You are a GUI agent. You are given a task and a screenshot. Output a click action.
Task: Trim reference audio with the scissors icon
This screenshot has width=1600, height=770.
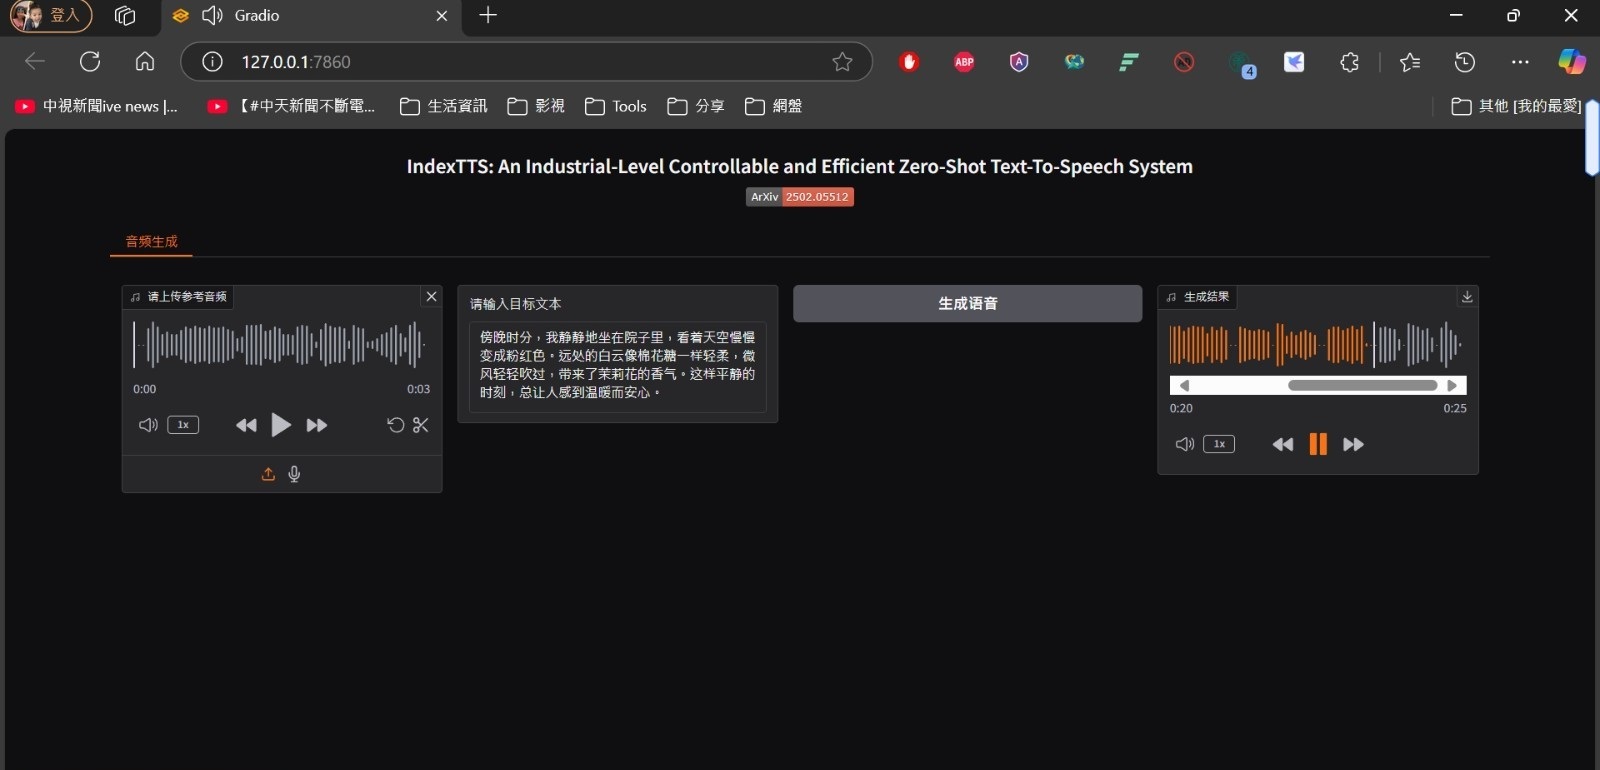point(421,425)
